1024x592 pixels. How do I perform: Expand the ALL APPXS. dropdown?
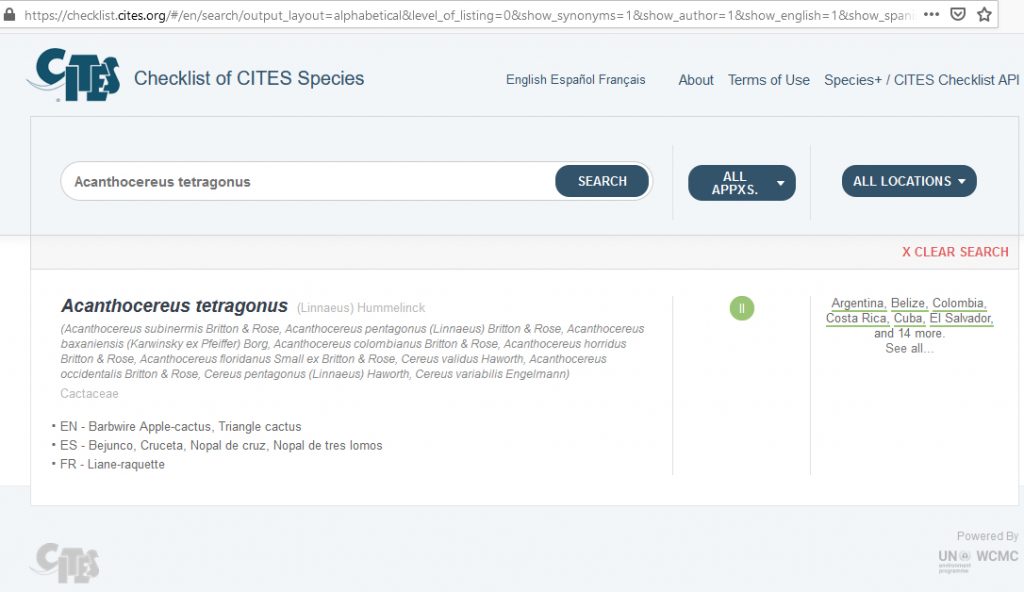click(x=741, y=183)
